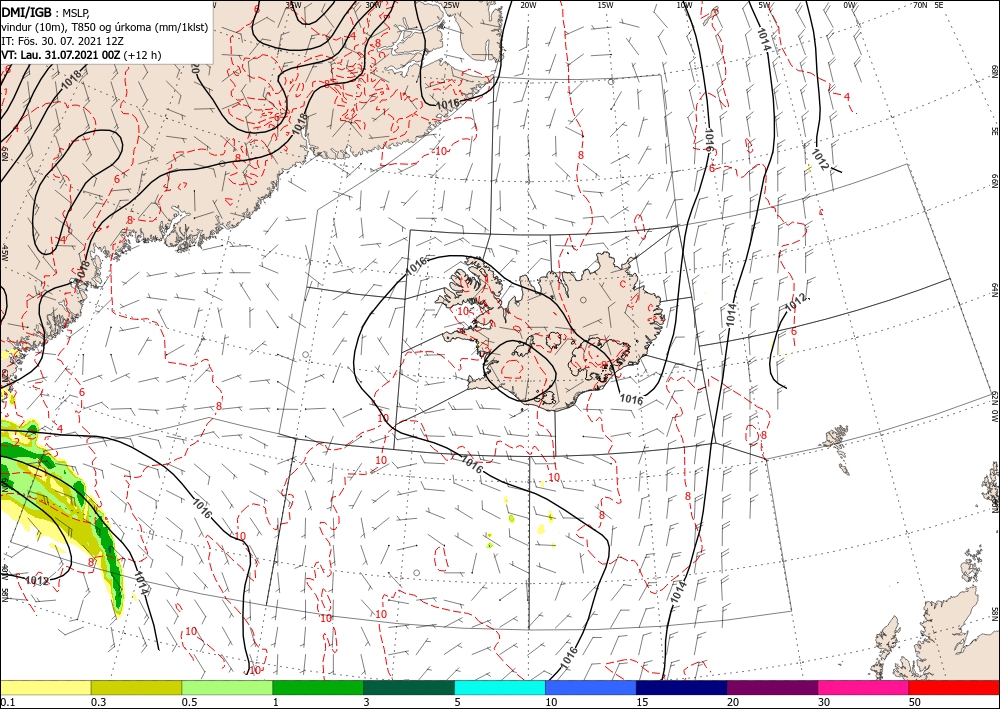This screenshot has width=1000, height=709.
Task: Click the "0.3" legend scale label
Action: [98, 702]
